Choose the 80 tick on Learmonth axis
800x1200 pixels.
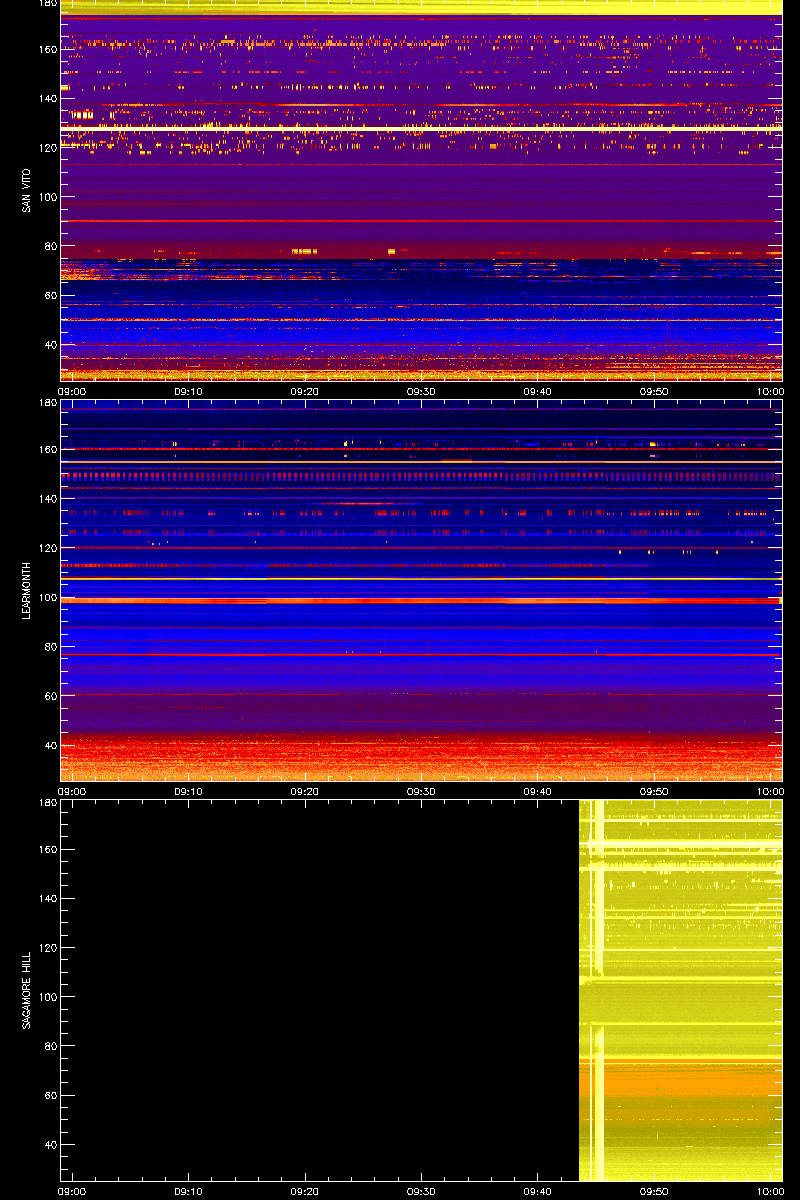tap(49, 646)
